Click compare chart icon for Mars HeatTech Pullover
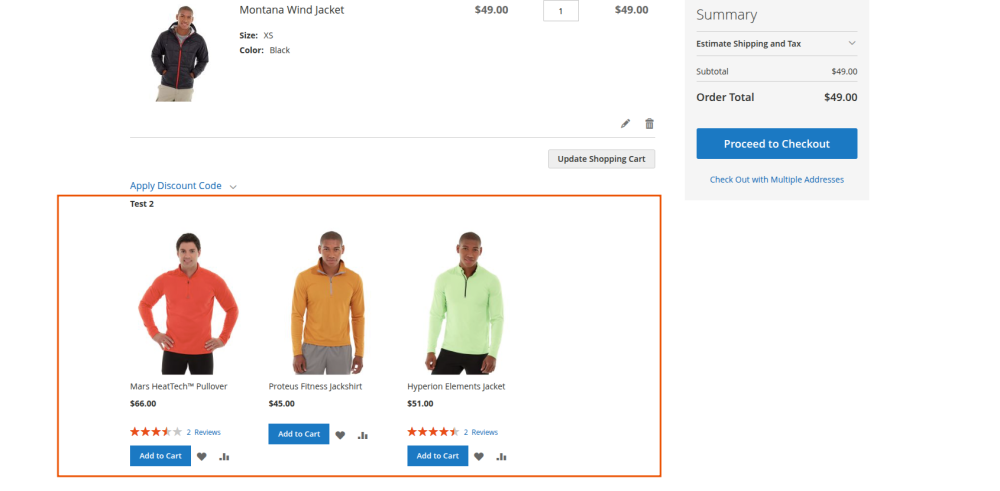This screenshot has height=491, width=1000. pyautogui.click(x=224, y=457)
